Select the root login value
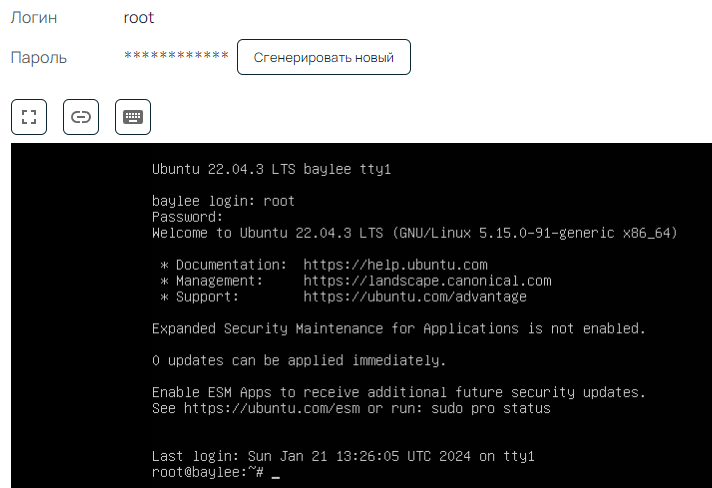 (139, 18)
